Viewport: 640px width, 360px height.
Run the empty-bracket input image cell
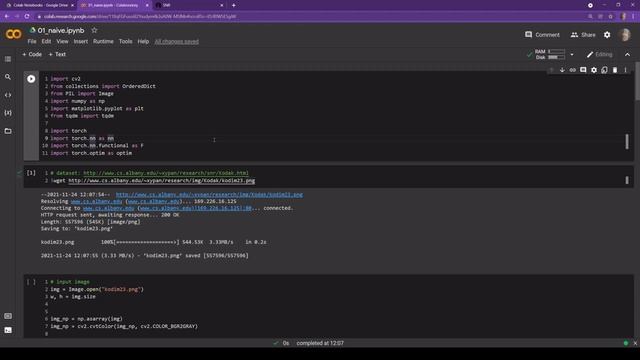tap(31, 282)
